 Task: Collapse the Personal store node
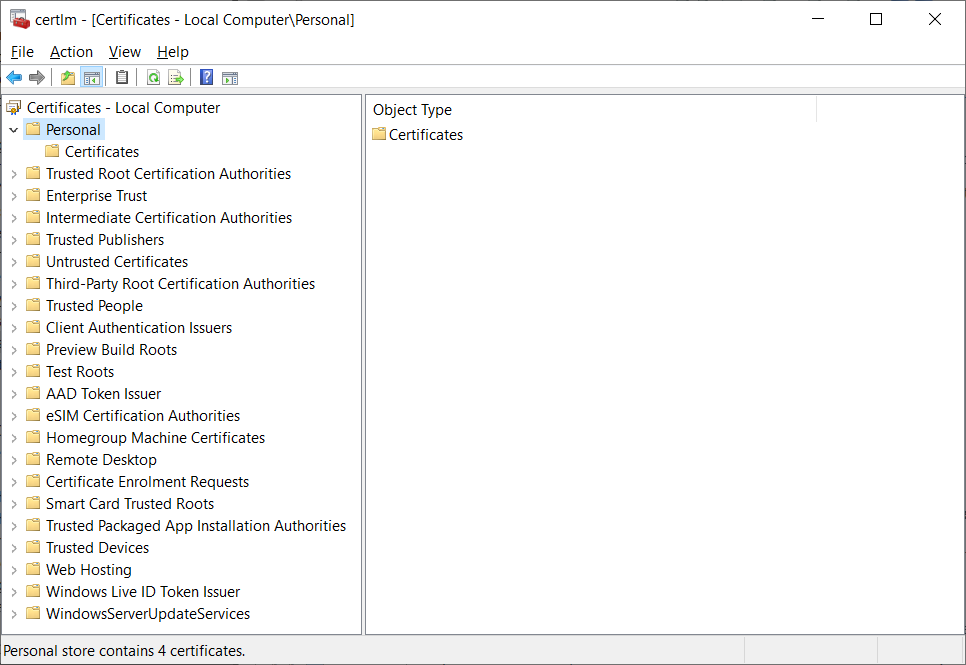pos(14,130)
